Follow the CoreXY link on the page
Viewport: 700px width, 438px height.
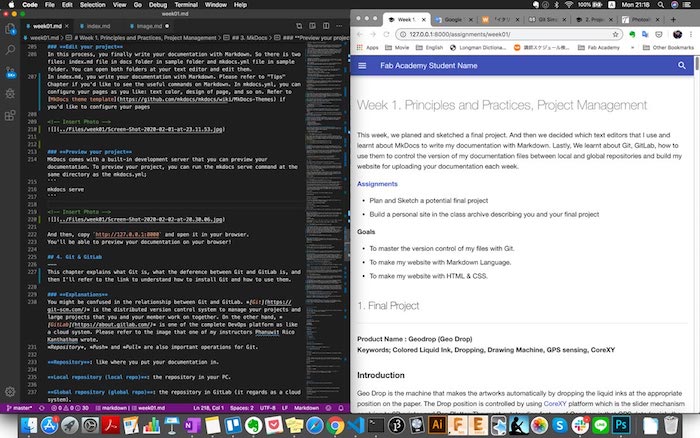point(555,404)
